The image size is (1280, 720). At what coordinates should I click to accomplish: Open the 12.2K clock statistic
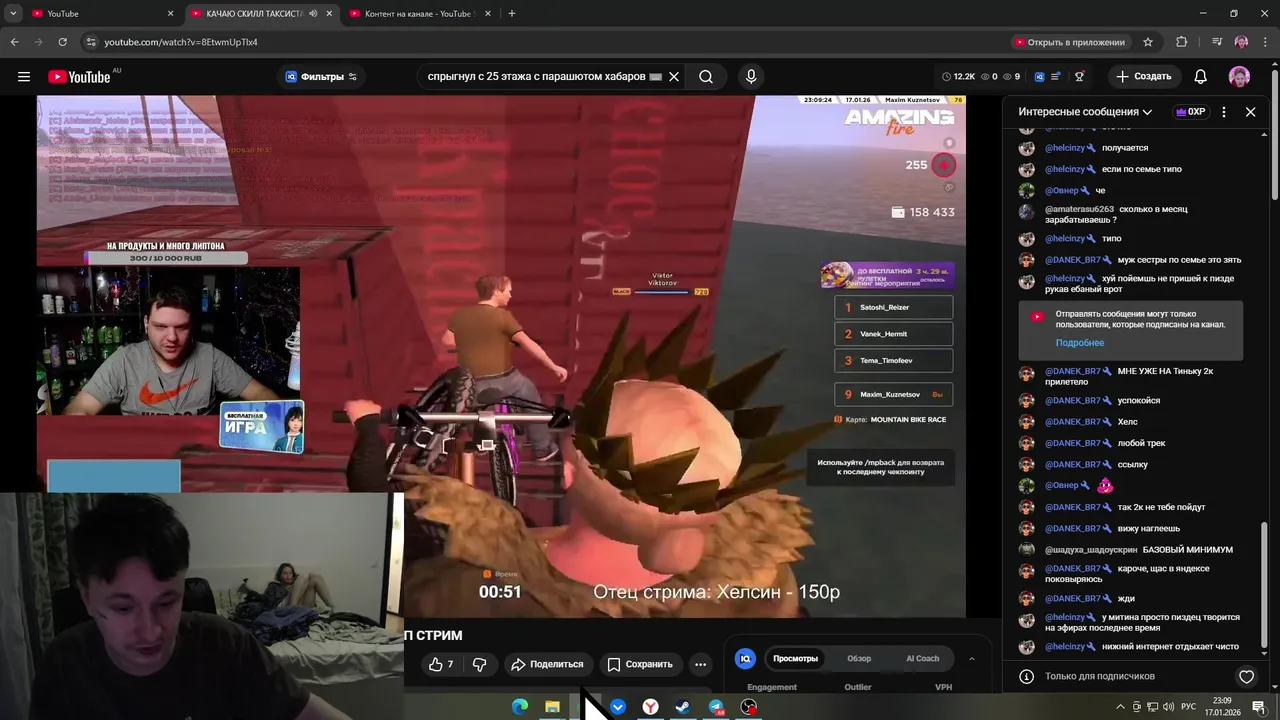tap(958, 77)
